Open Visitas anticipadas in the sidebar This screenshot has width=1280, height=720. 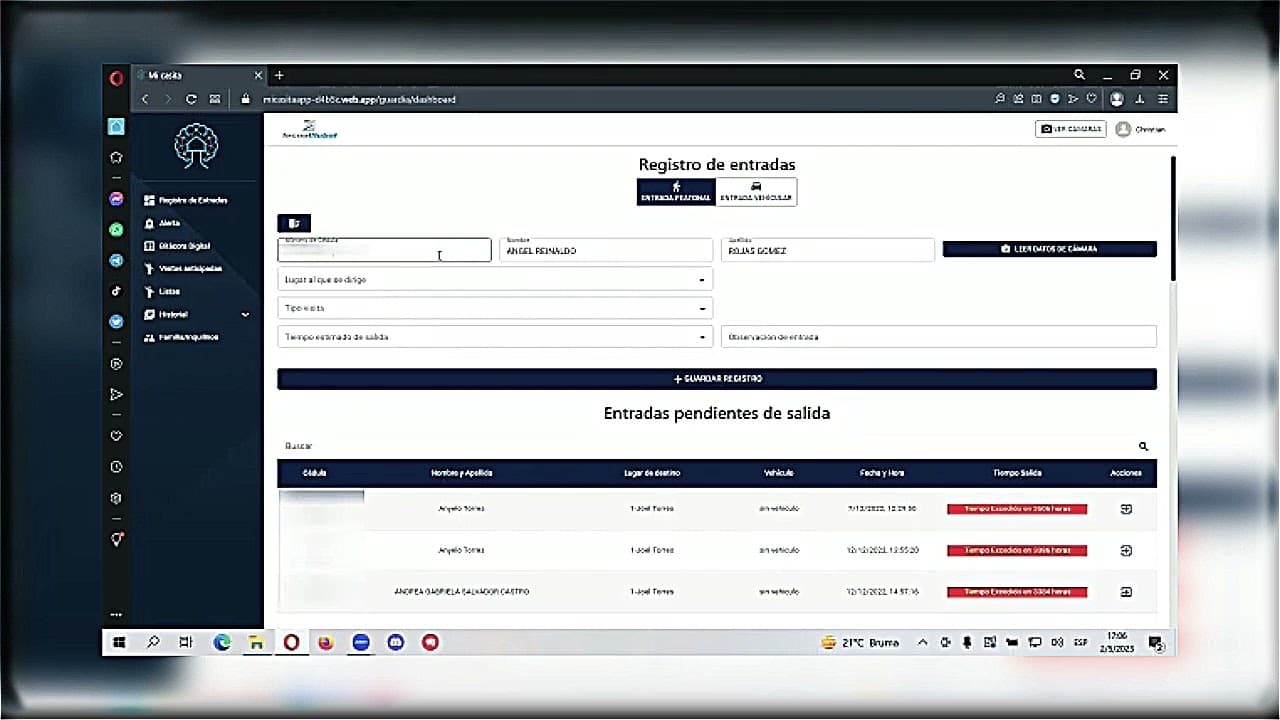(x=183, y=268)
